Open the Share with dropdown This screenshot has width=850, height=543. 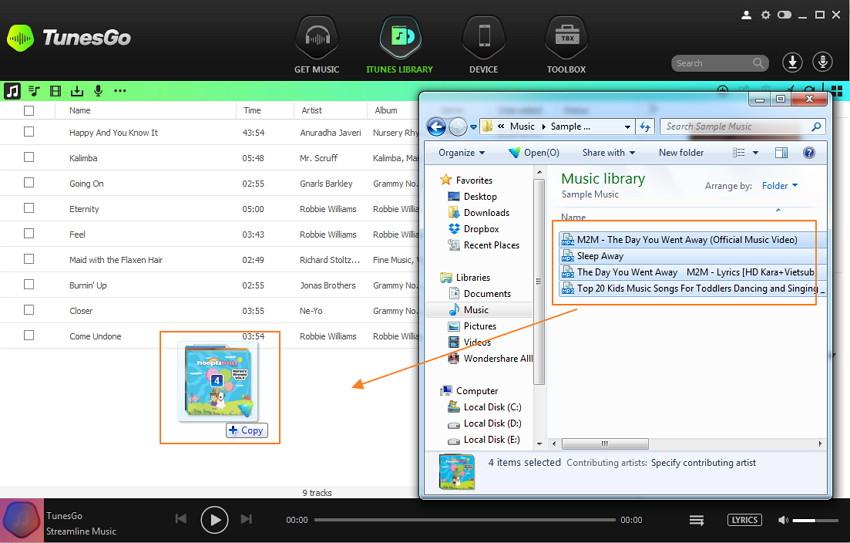(608, 153)
